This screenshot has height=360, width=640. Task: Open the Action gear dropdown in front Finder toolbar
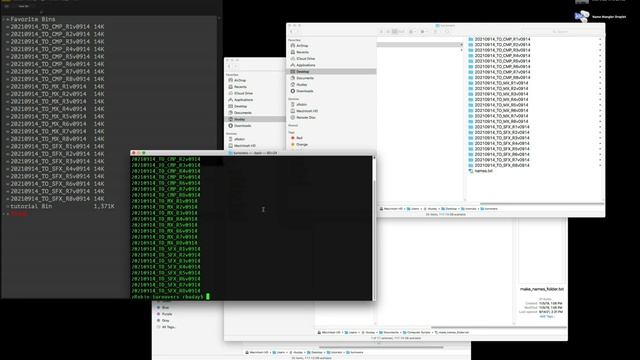click(424, 31)
